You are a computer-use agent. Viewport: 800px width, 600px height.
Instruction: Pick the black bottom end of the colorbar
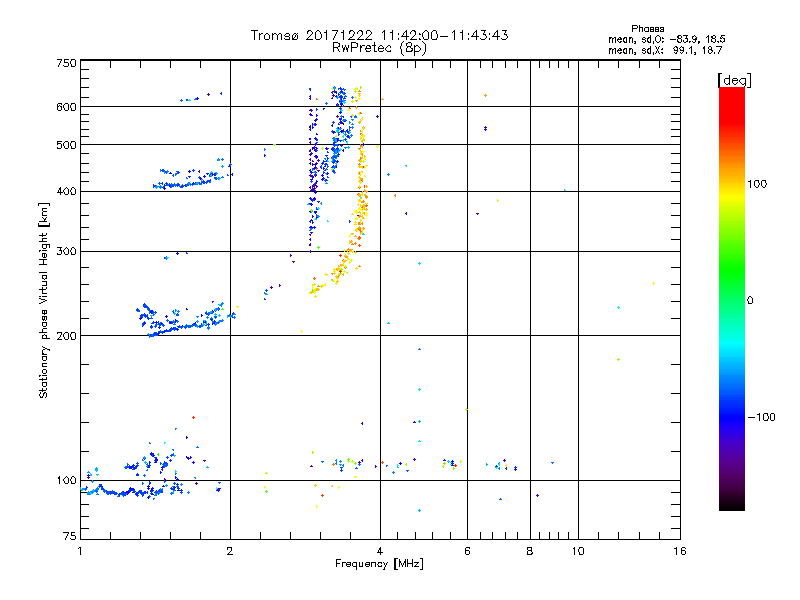click(732, 505)
